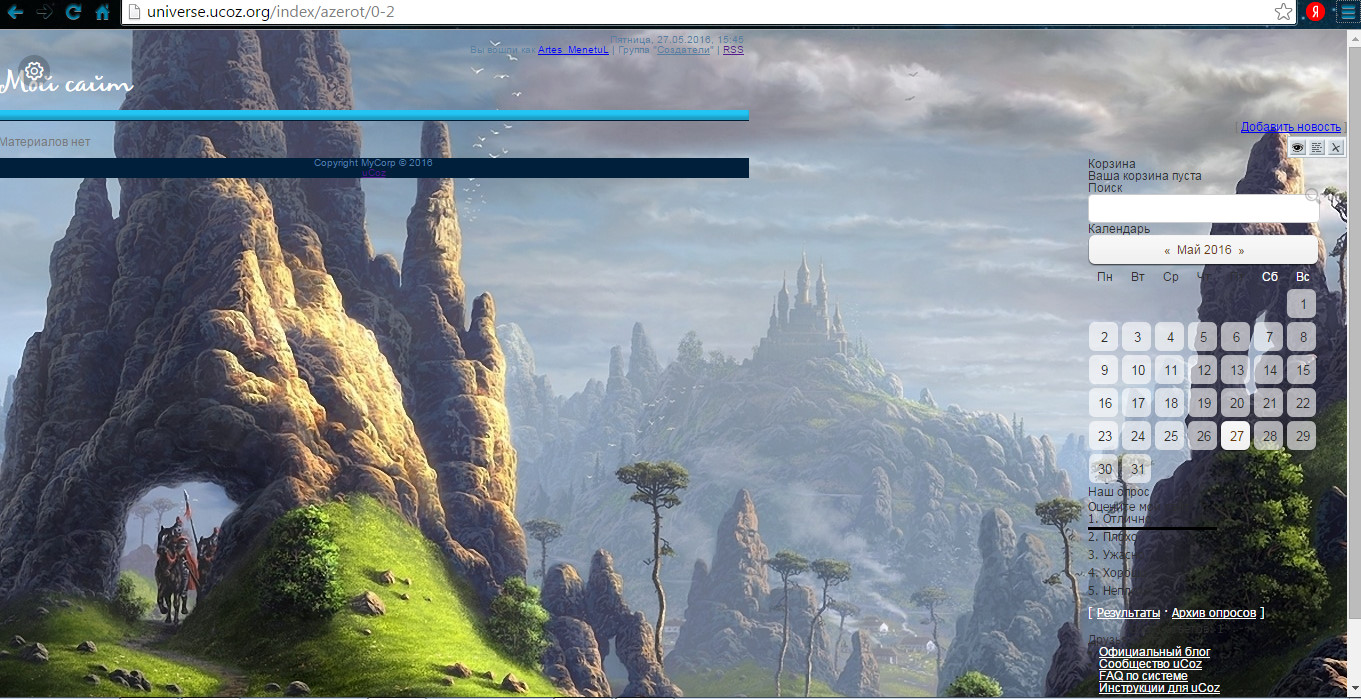The width and height of the screenshot is (1361, 699).
Task: Click the Календарь block heading
Action: (1119, 229)
